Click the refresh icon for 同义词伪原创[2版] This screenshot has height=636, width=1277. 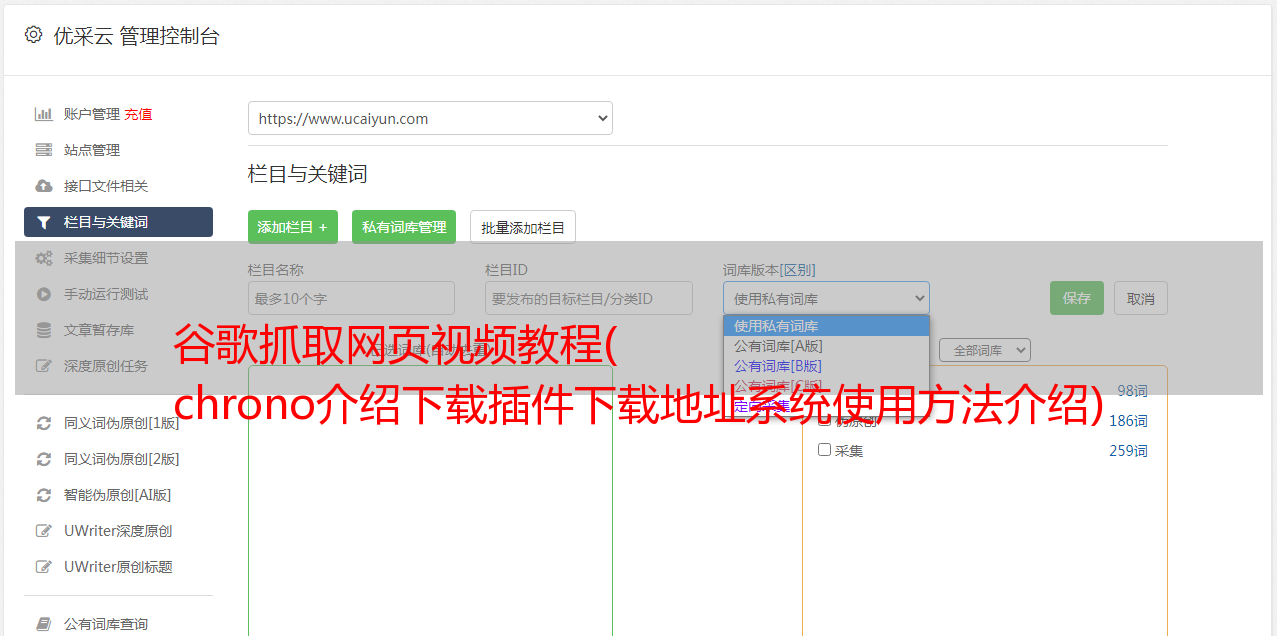tap(44, 459)
